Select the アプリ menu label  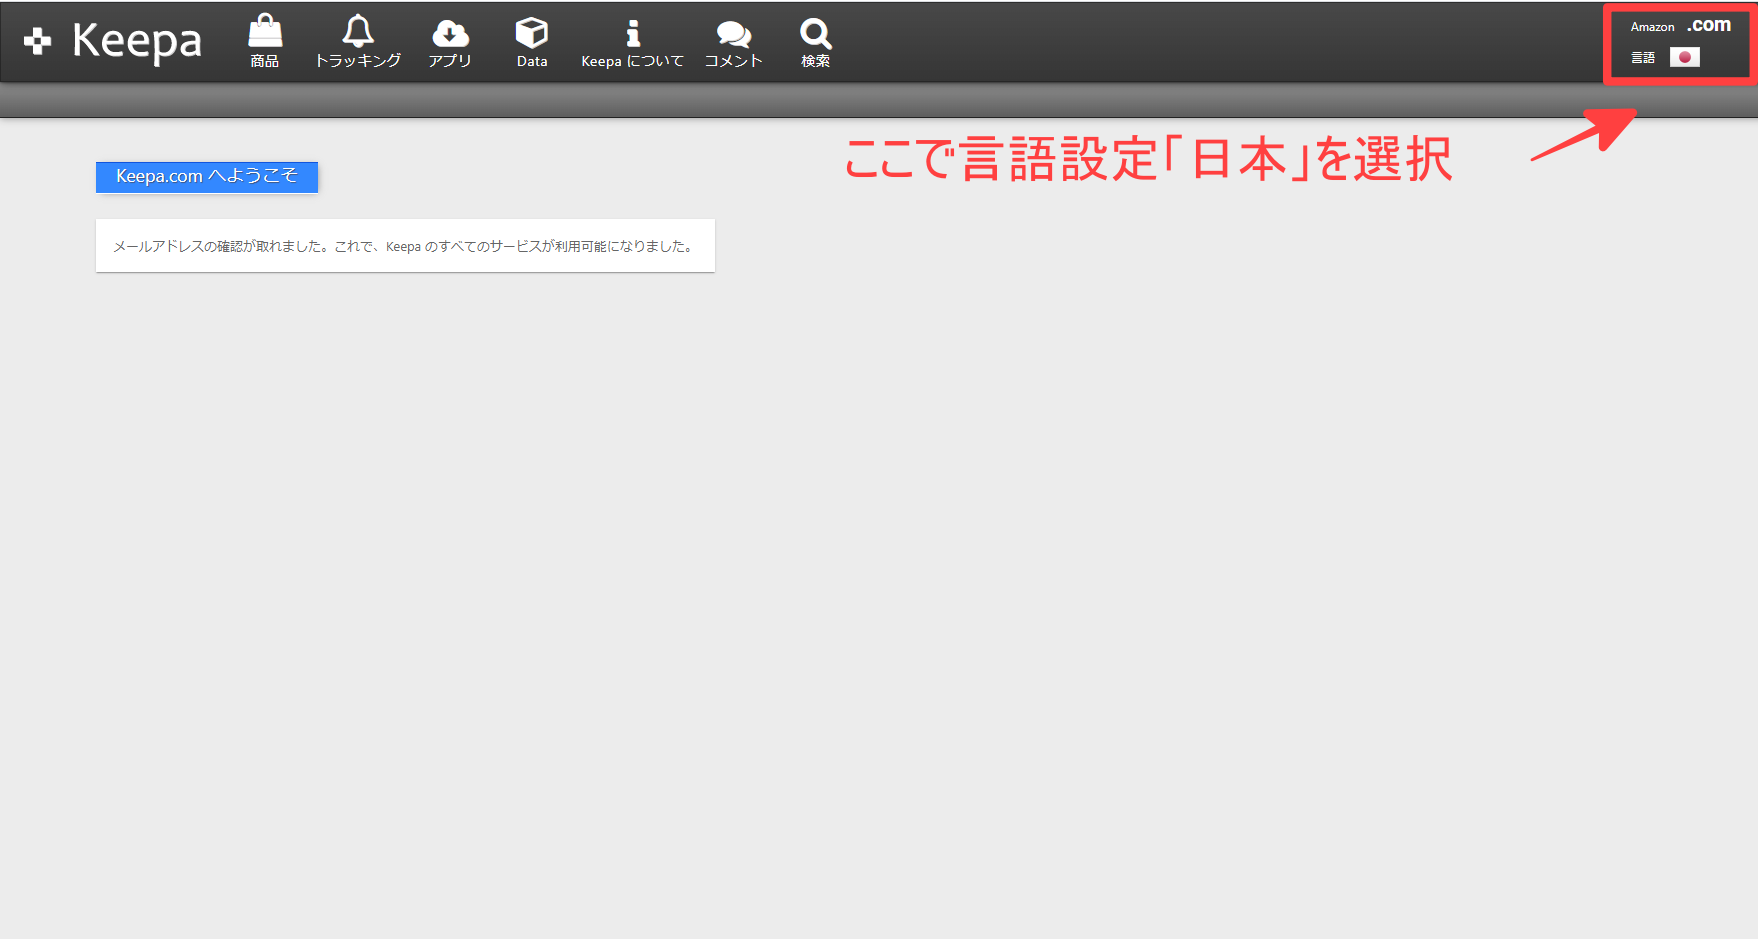click(450, 61)
